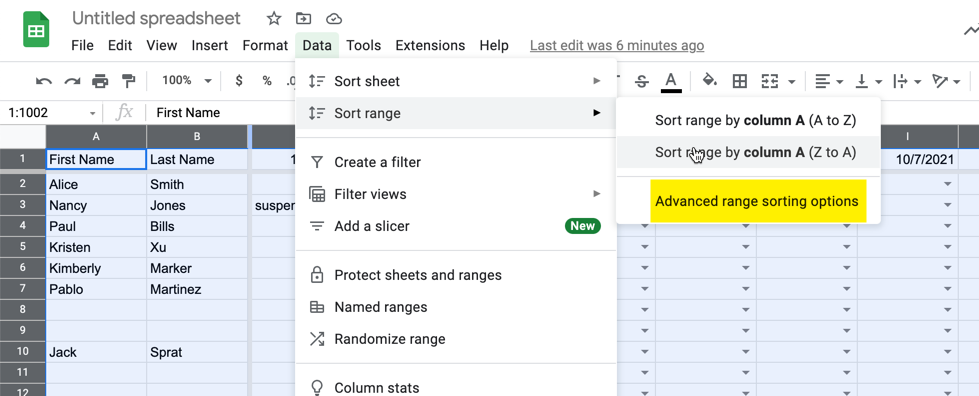Viewport: 979px width, 396px height.
Task: Click the Merge cells icon
Action: 770,81
